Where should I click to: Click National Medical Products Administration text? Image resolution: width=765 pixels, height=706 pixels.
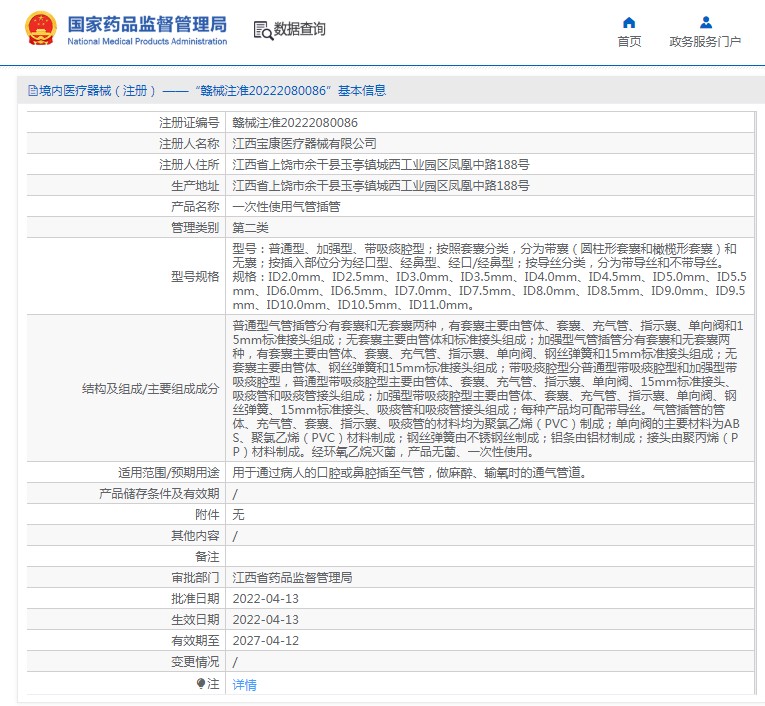coord(147,41)
